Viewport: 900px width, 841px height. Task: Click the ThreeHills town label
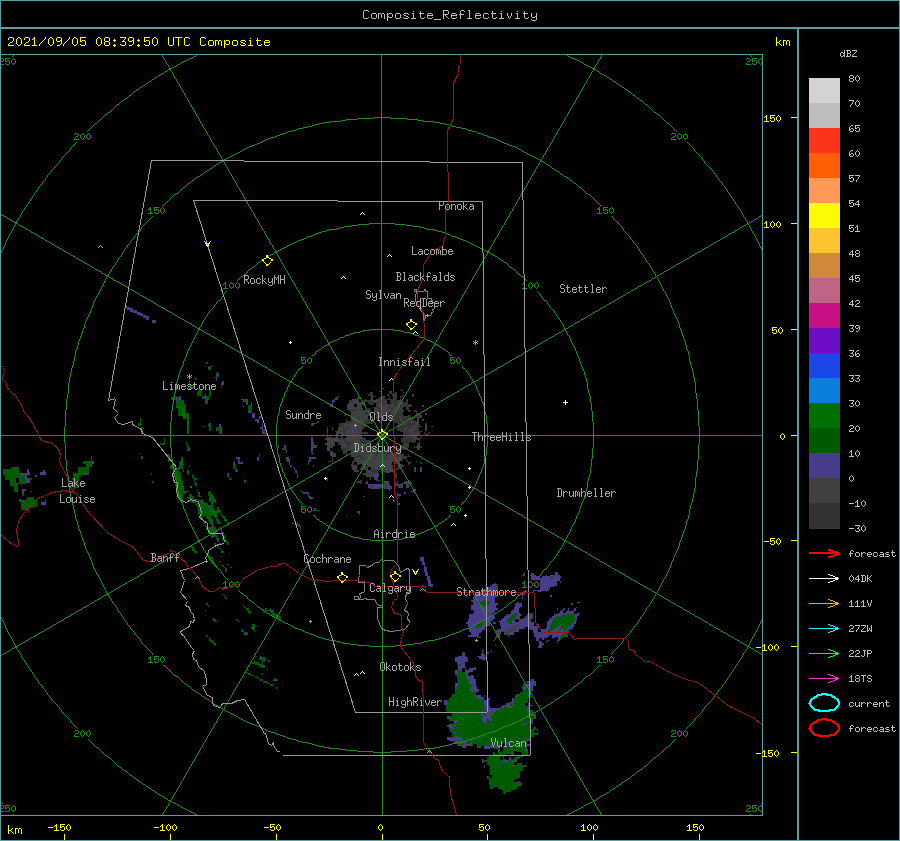(501, 437)
